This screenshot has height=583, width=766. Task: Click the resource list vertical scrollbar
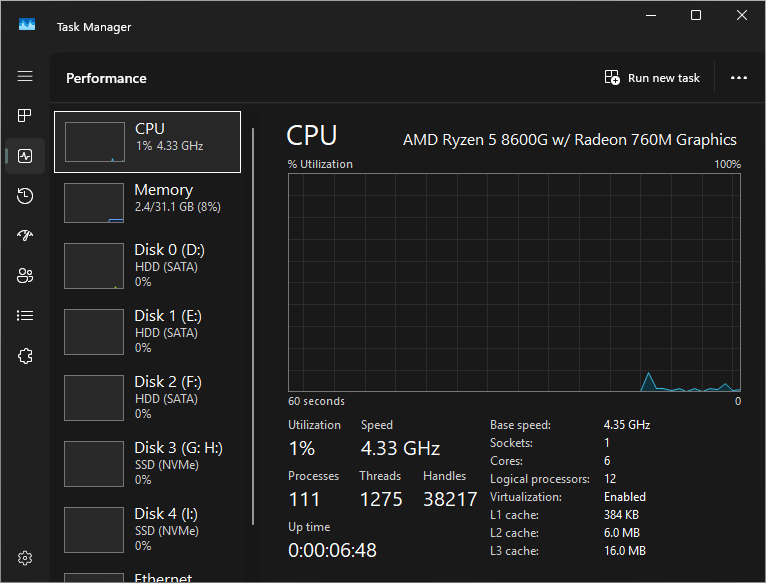[x=253, y=326]
